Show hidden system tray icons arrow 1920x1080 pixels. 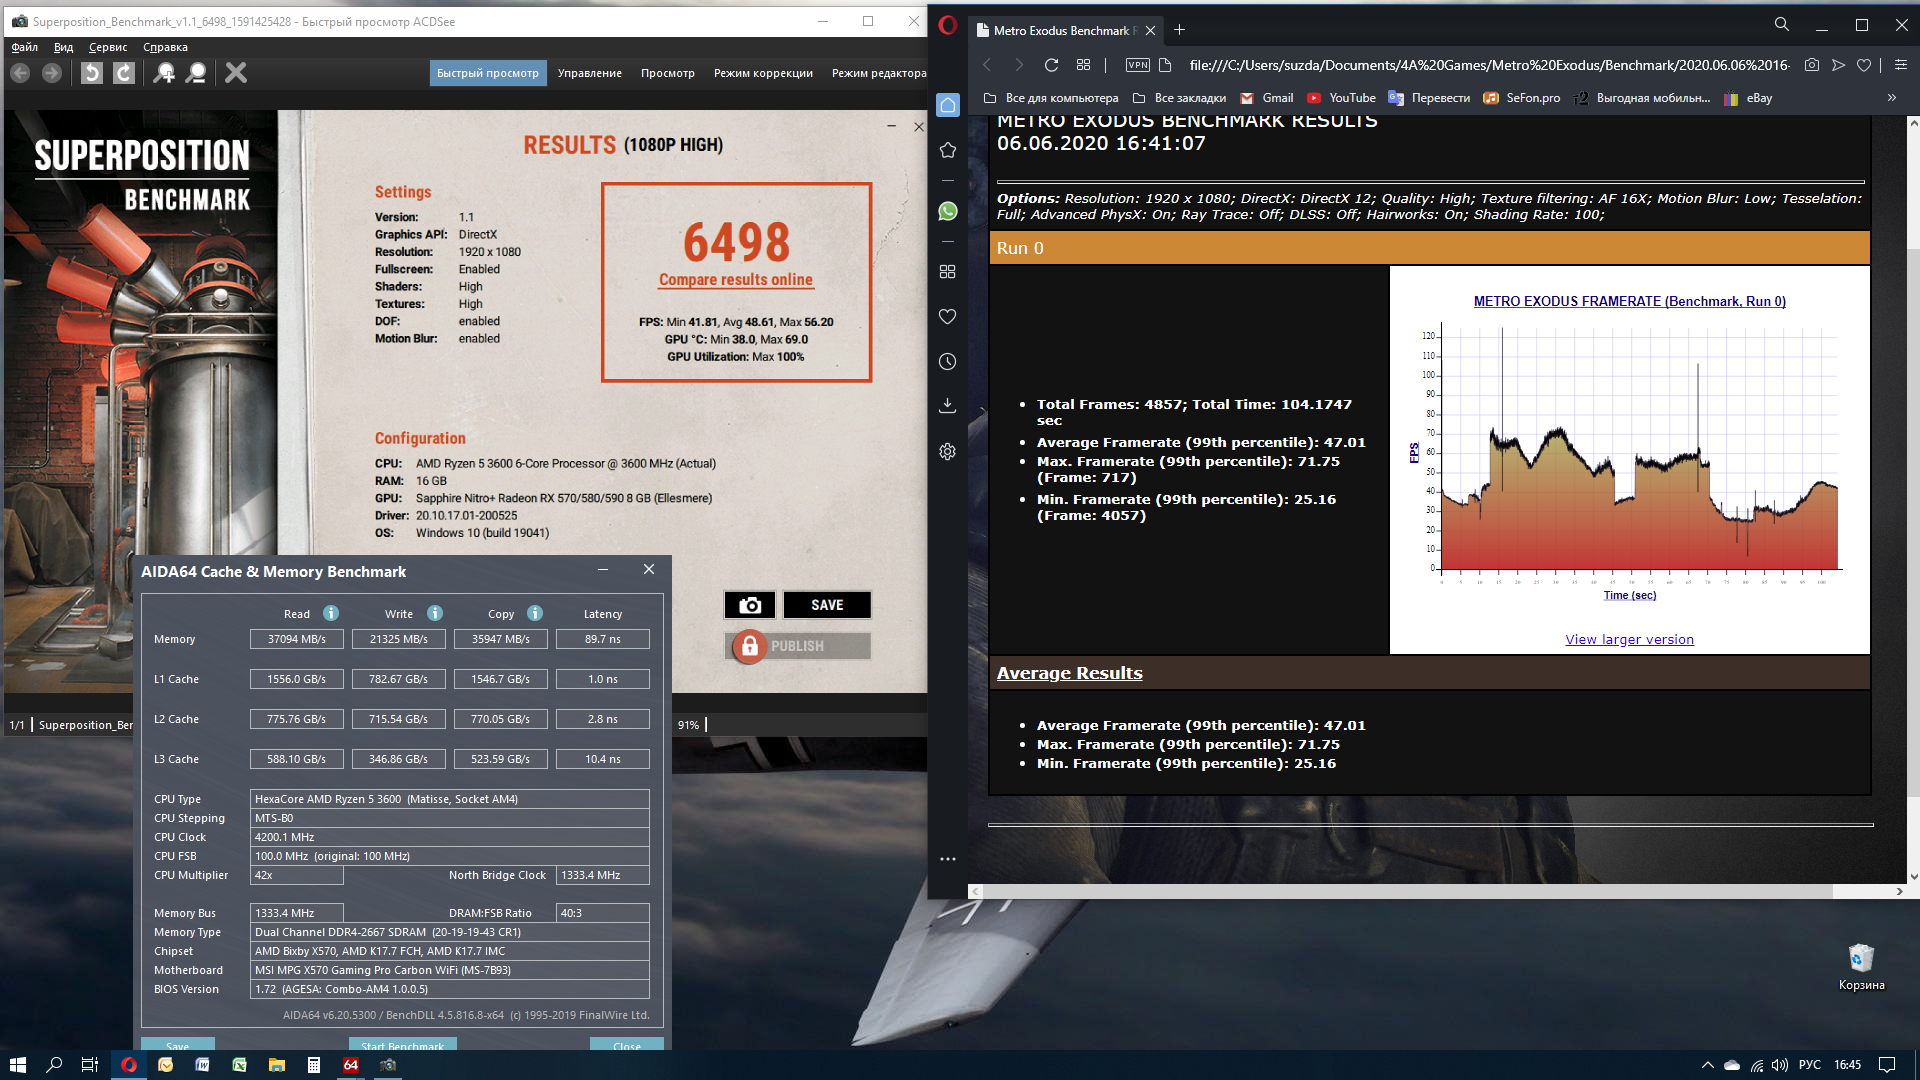point(1707,1065)
